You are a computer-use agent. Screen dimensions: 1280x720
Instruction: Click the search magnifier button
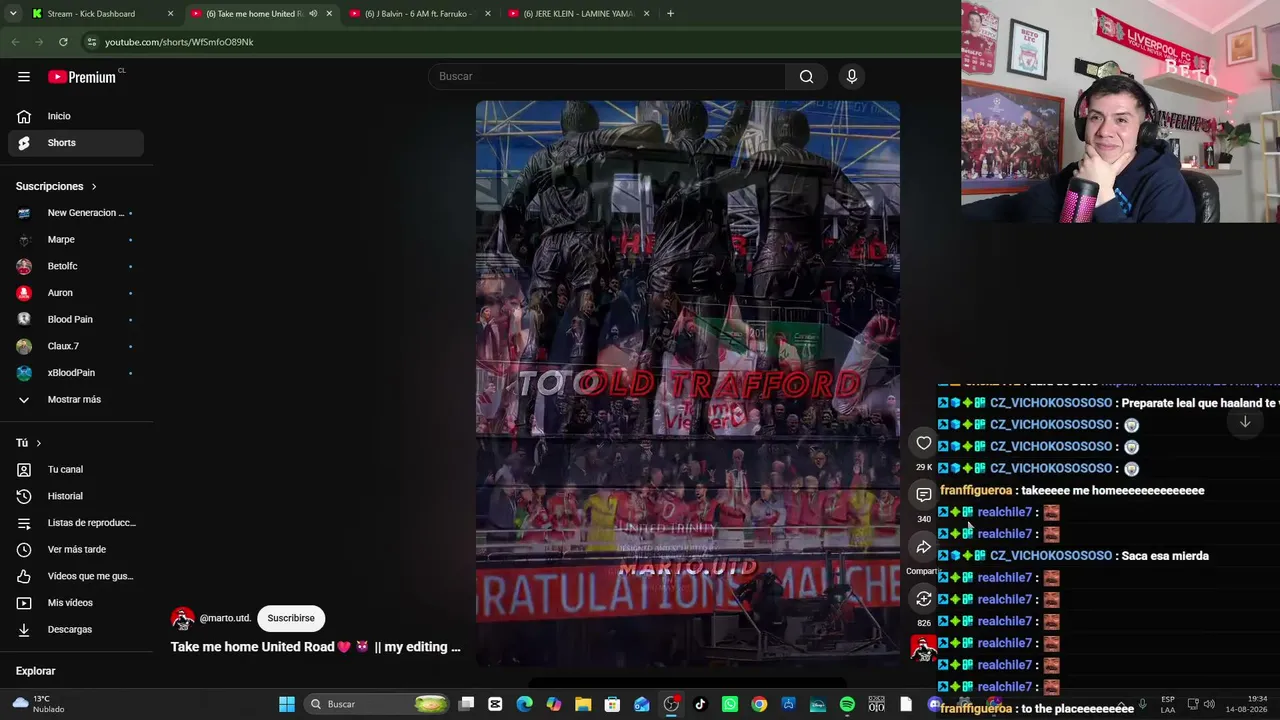[x=806, y=76]
